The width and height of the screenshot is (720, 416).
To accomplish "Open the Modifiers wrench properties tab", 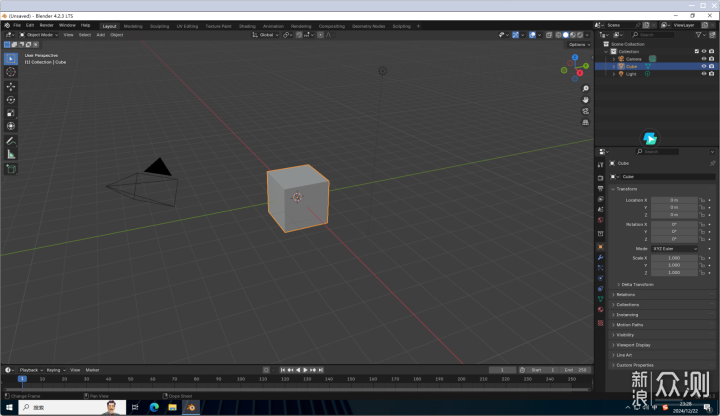I will 601,258.
